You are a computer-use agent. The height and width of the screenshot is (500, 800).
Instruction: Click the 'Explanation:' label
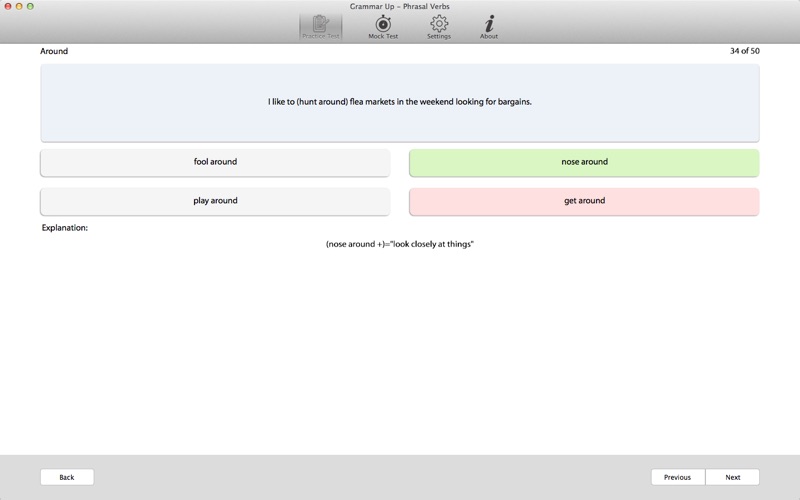[65, 228]
